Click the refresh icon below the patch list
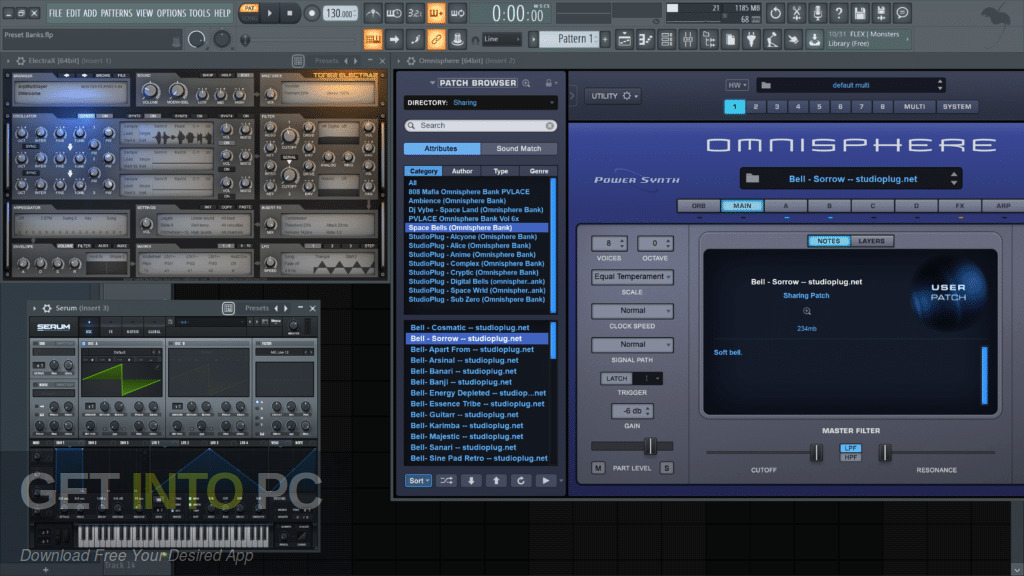This screenshot has width=1024, height=576. [x=521, y=481]
